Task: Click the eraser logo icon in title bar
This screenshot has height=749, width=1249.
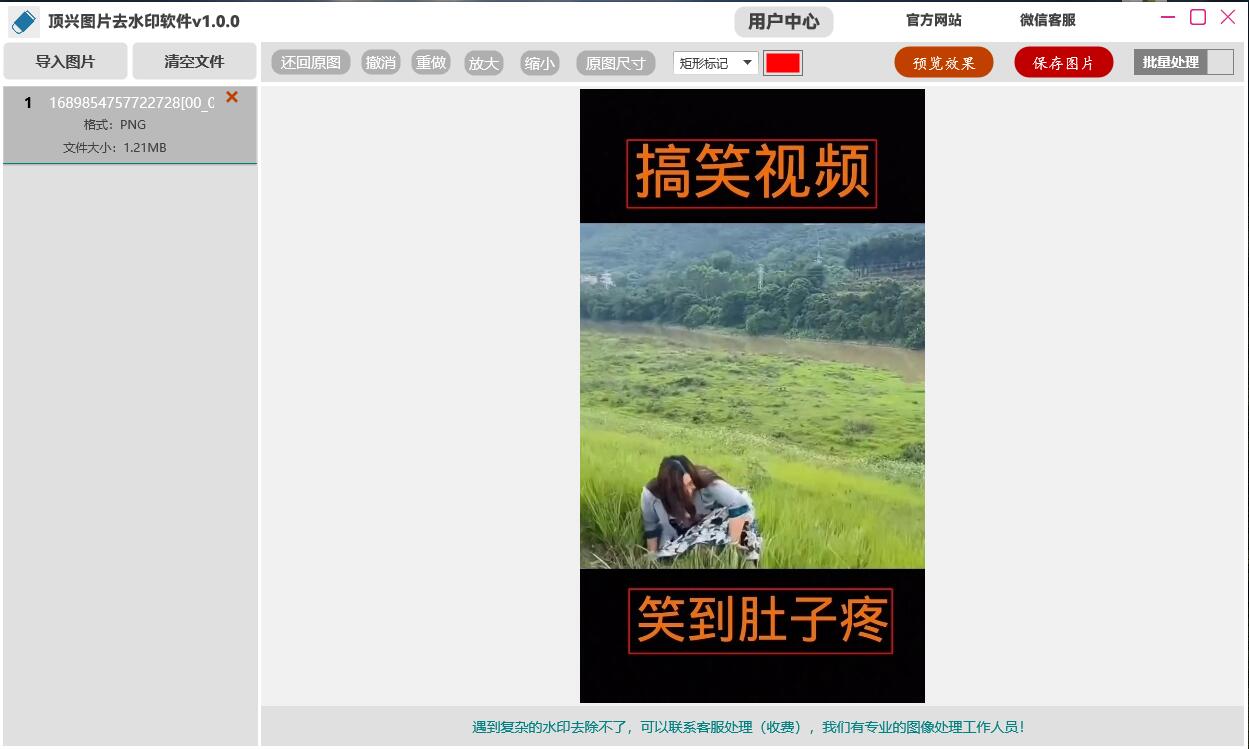Action: coord(22,20)
